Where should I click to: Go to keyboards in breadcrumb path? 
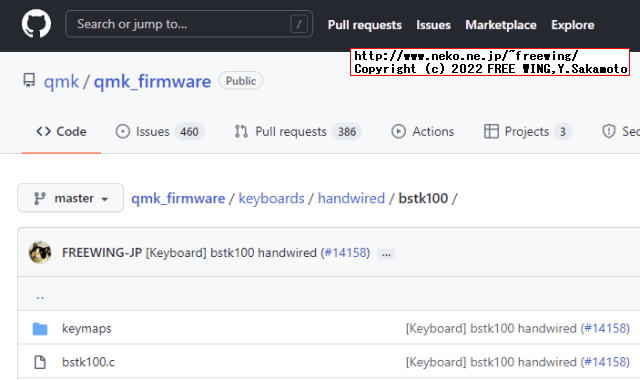click(x=271, y=198)
